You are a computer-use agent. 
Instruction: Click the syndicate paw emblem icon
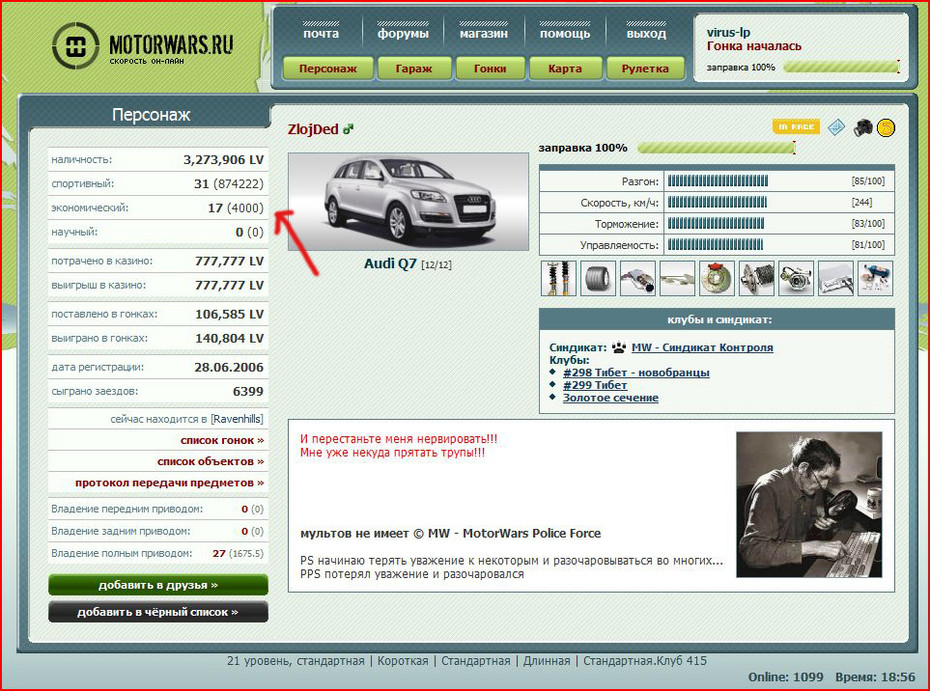tap(619, 347)
